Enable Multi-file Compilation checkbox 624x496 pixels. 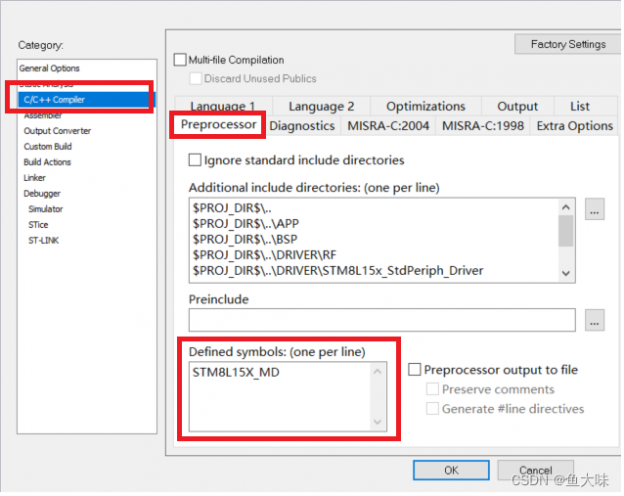[180, 60]
